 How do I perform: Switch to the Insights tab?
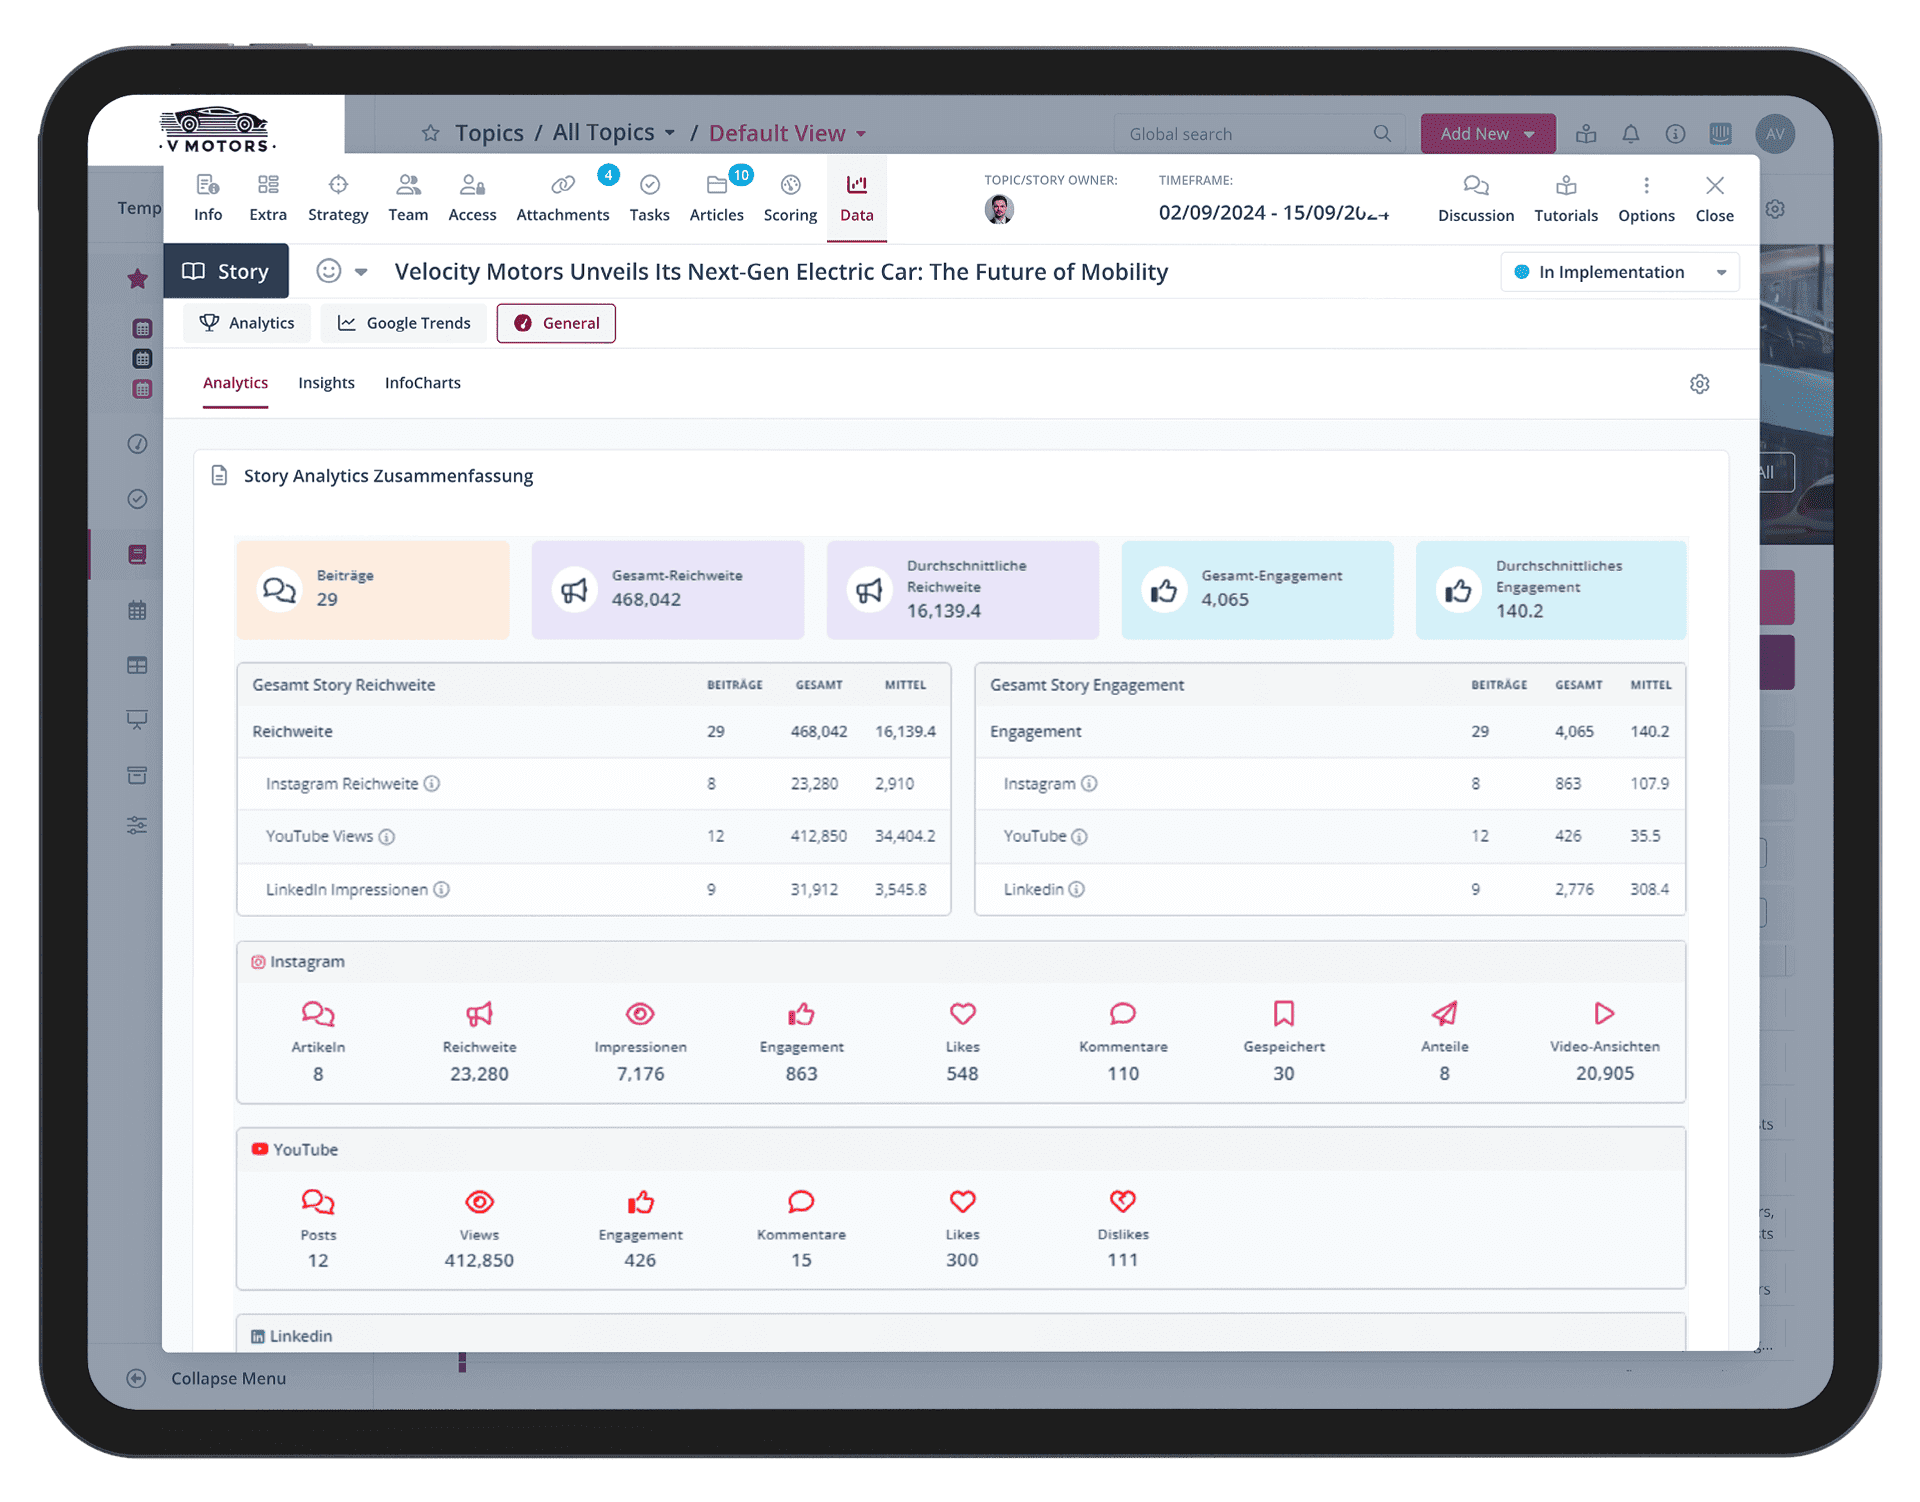tap(326, 383)
